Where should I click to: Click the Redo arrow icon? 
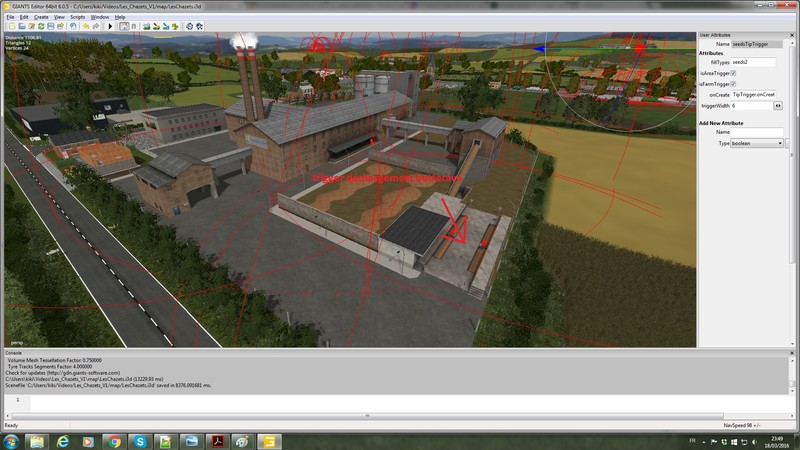[97, 26]
